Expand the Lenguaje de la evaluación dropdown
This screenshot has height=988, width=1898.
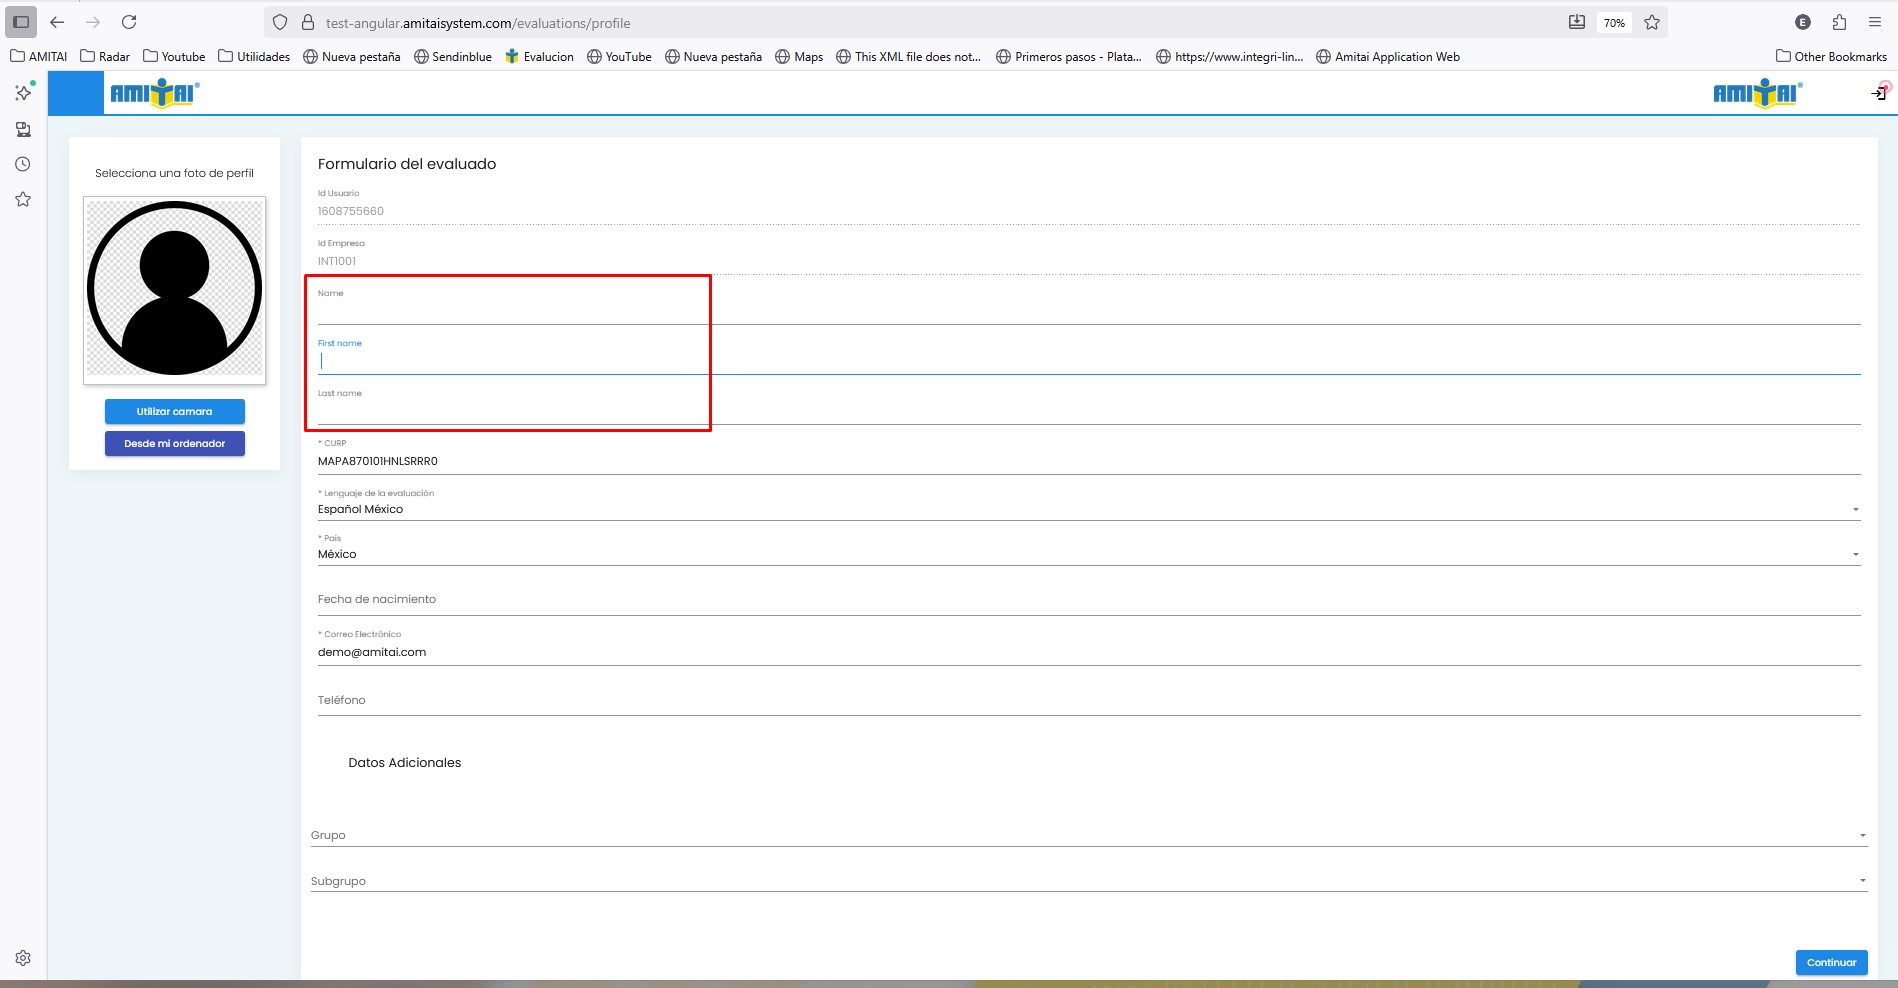coord(1087,509)
